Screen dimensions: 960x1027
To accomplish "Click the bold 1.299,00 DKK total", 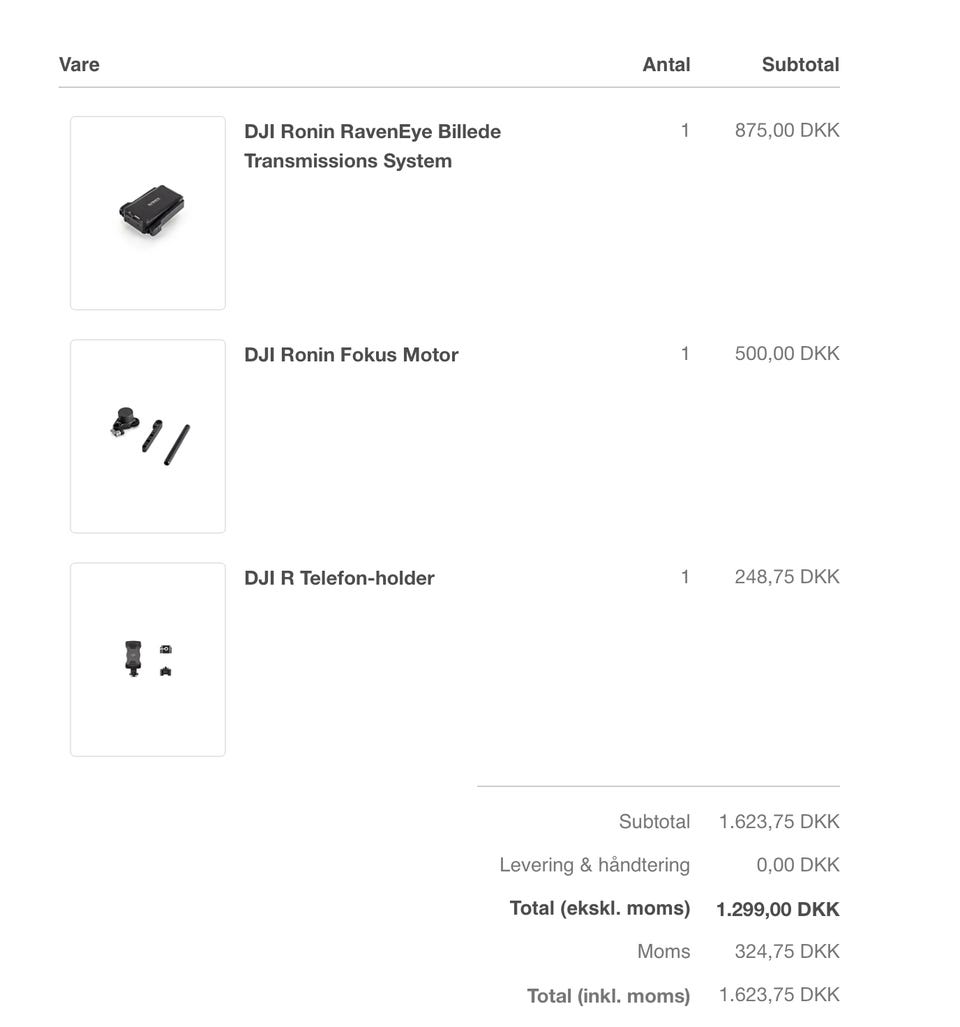I will coord(778,910).
